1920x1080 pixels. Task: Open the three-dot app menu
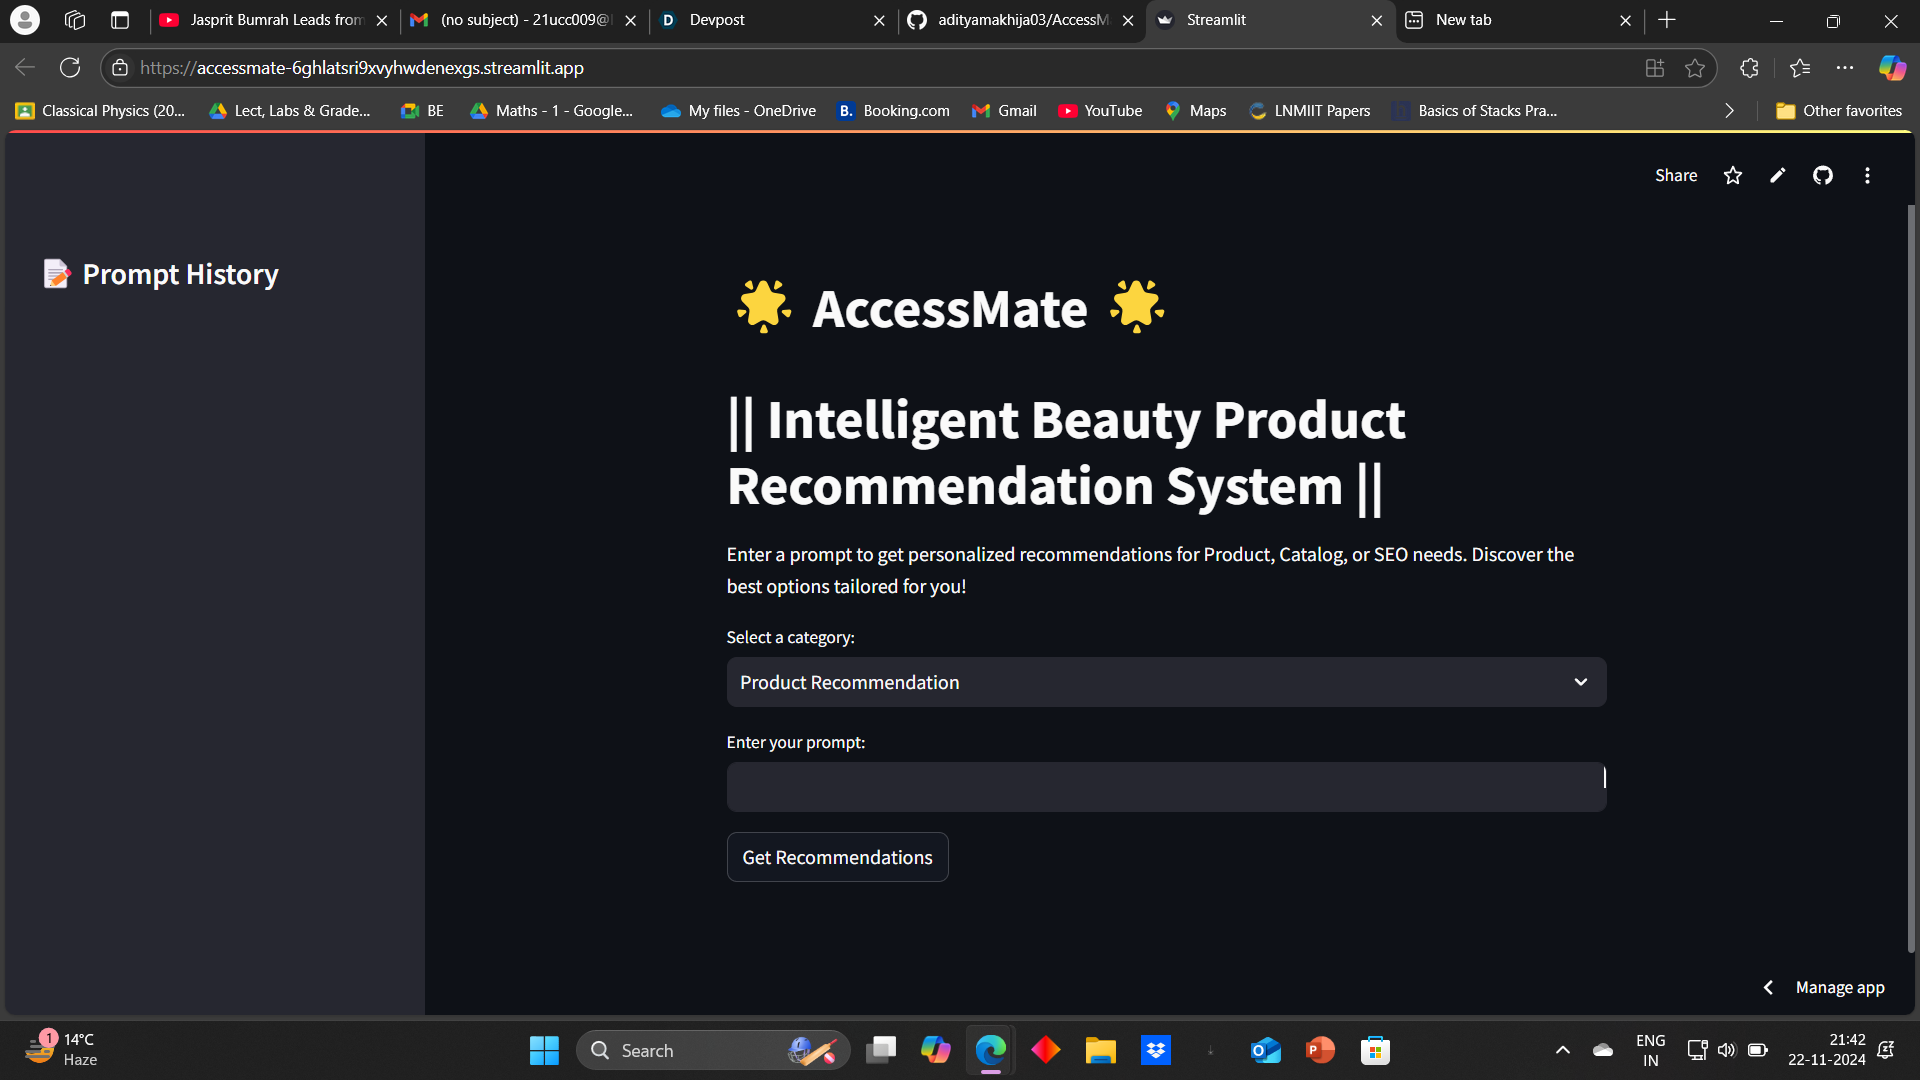1867,176
